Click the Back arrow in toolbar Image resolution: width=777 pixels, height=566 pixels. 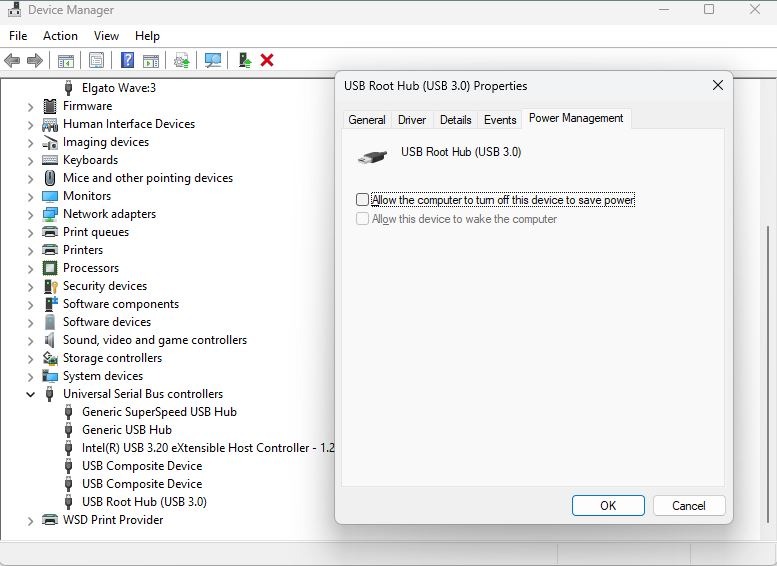pyautogui.click(x=13, y=60)
